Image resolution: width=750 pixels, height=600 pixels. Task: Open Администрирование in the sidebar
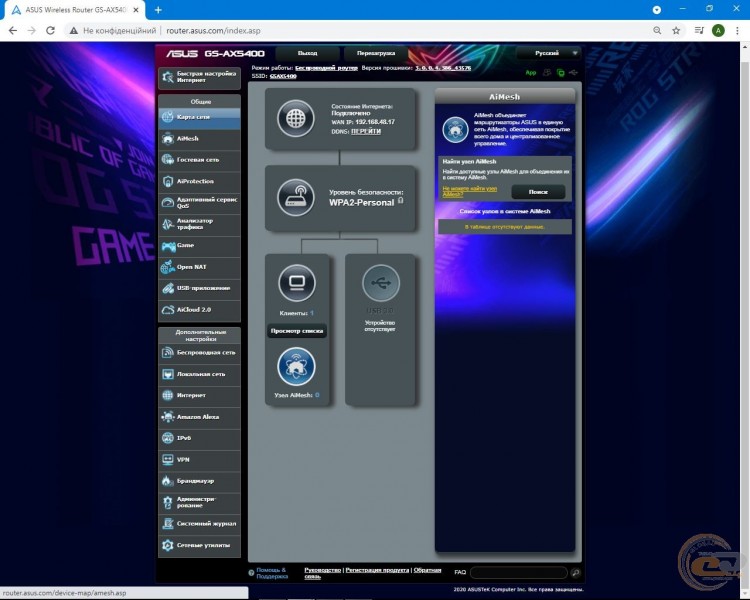[199, 502]
